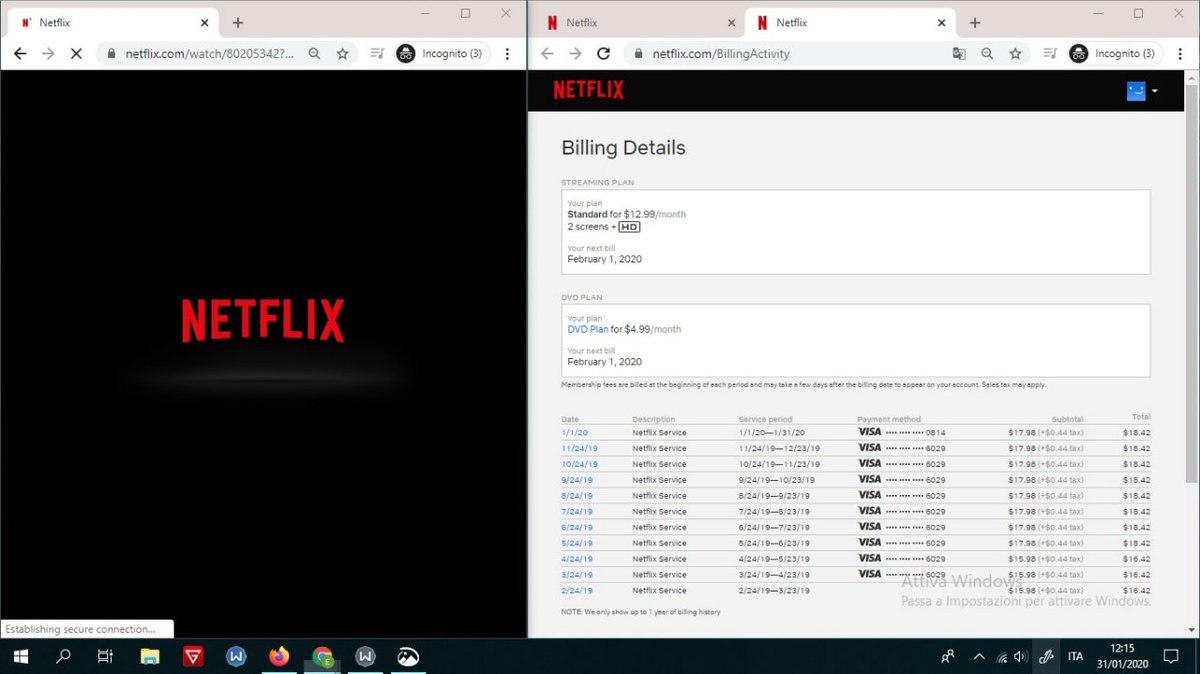The height and width of the screenshot is (674, 1200).
Task: View site info lock icon for BillingActivity
Action: [x=639, y=53]
